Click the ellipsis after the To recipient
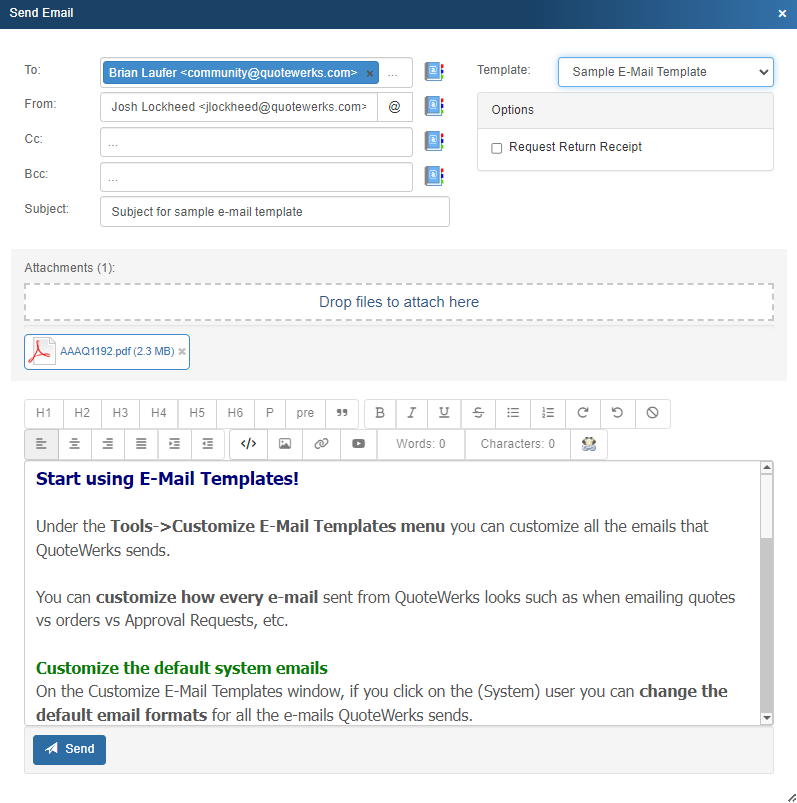The image size is (797, 803). click(x=393, y=73)
